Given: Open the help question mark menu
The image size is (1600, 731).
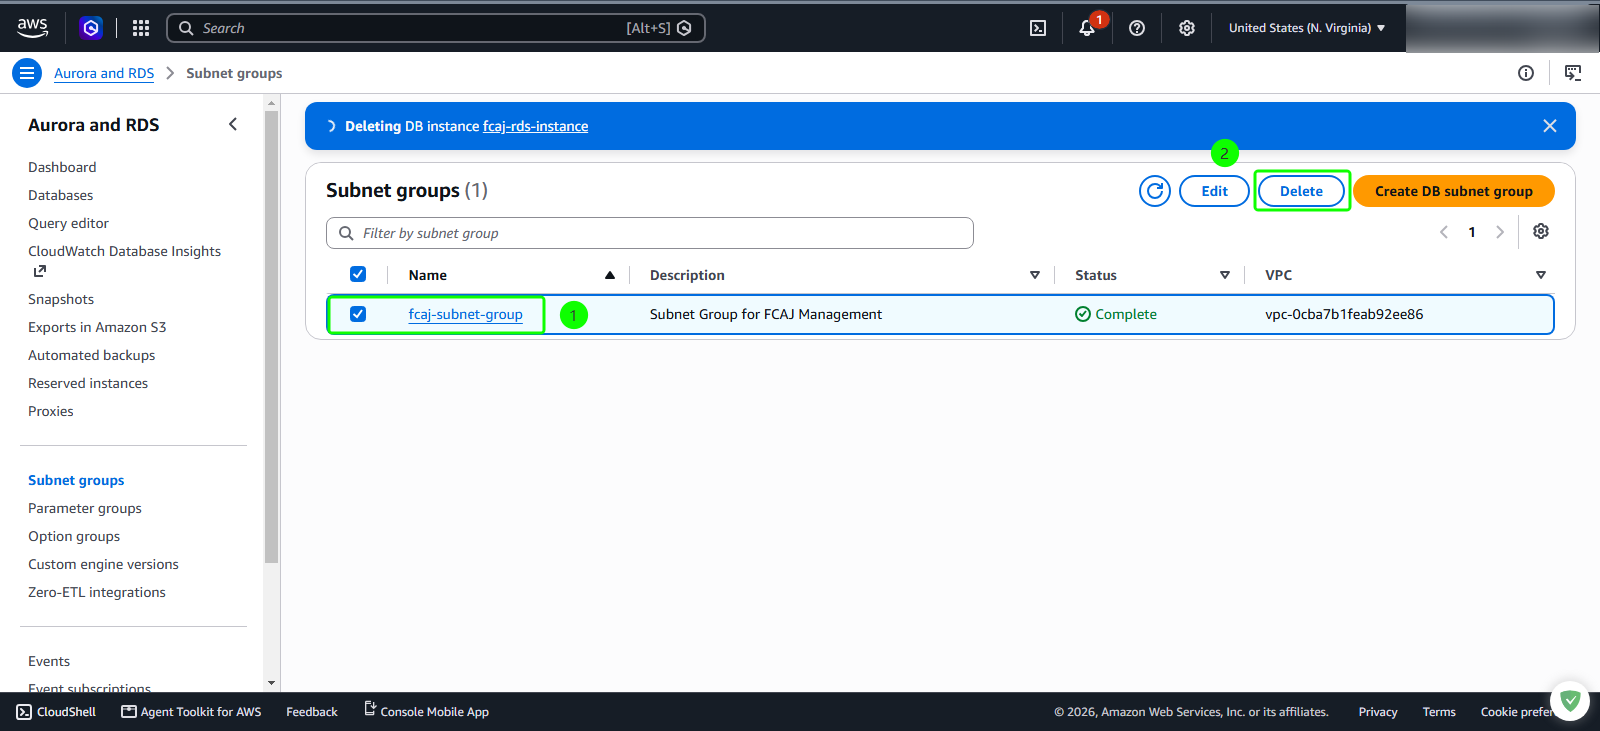Looking at the screenshot, I should [x=1137, y=28].
